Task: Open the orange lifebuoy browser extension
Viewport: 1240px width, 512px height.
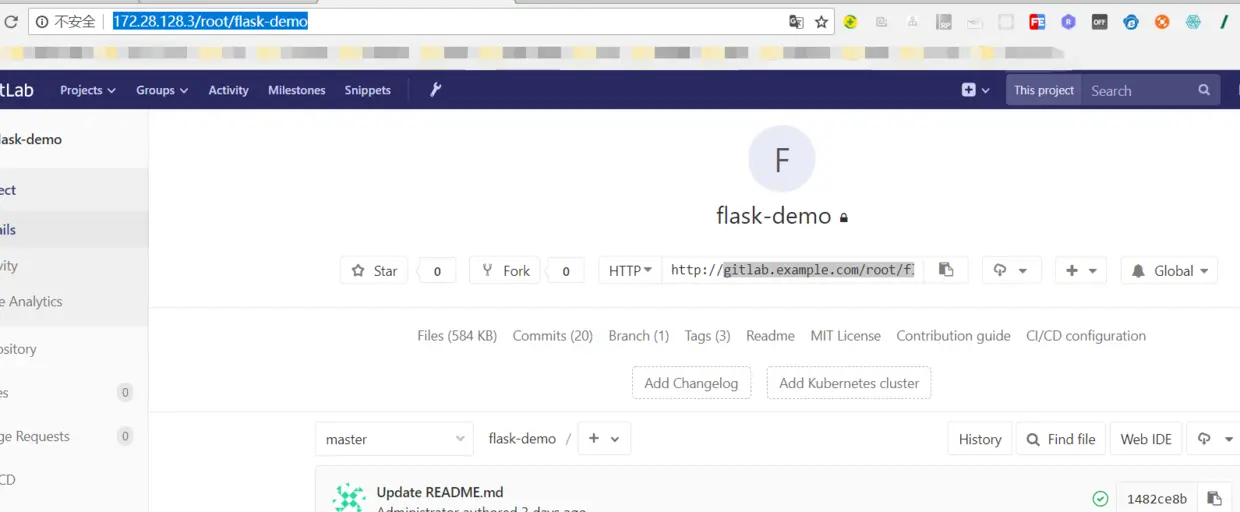Action: [x=1162, y=21]
